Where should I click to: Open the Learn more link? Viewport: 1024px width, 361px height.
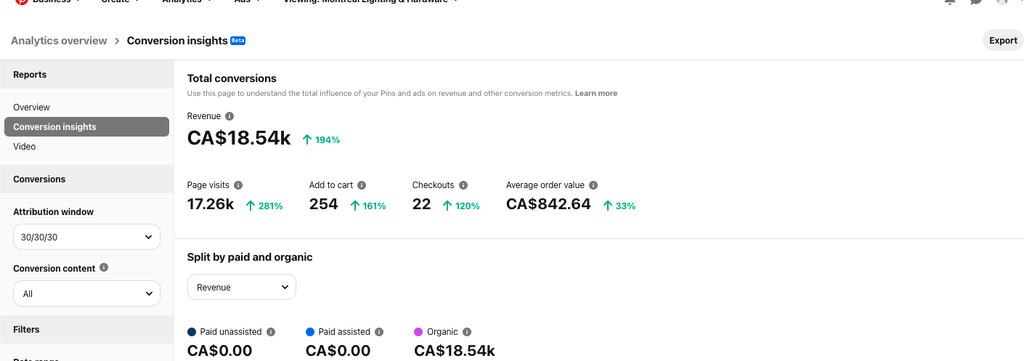pyautogui.click(x=596, y=93)
